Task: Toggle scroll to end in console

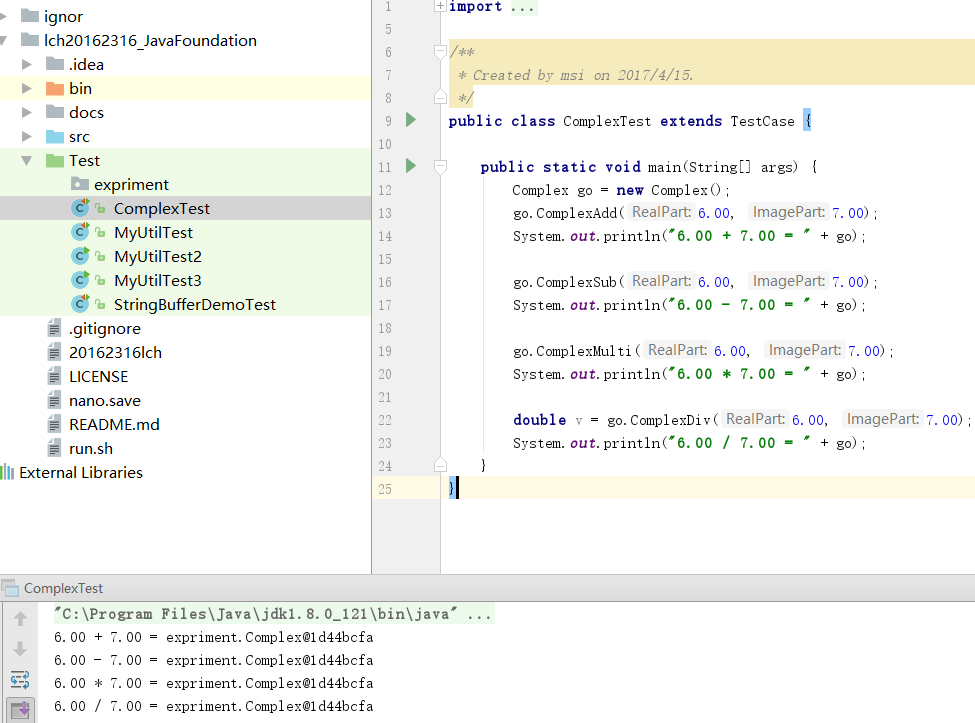Action: point(21,709)
